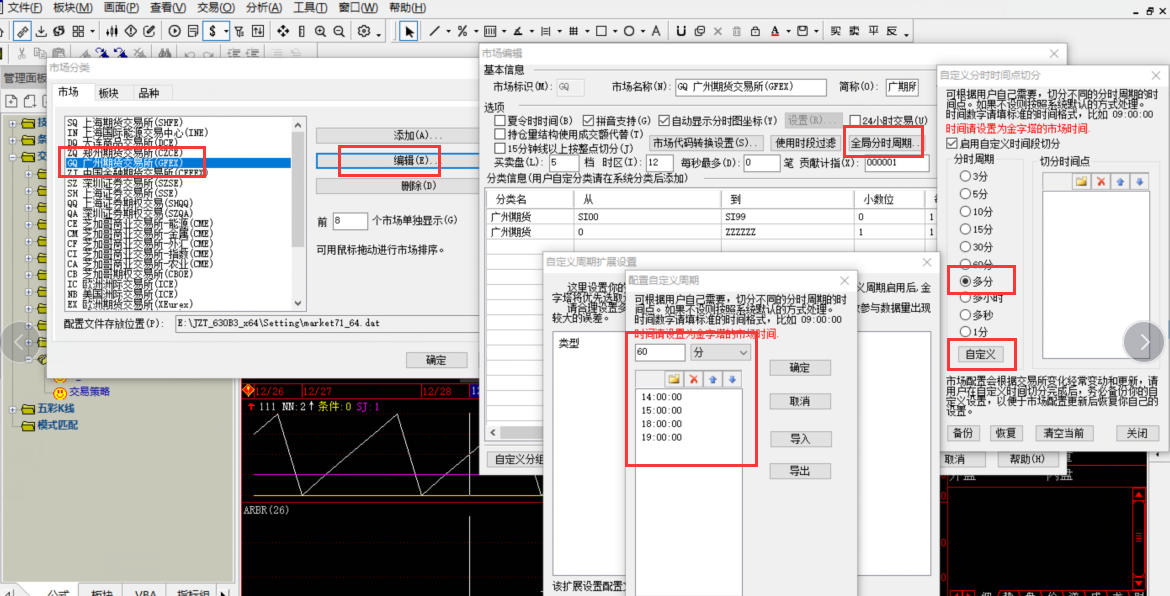Expand the 五彩K线 tree node
The height and width of the screenshot is (596, 1170).
tap(13, 409)
